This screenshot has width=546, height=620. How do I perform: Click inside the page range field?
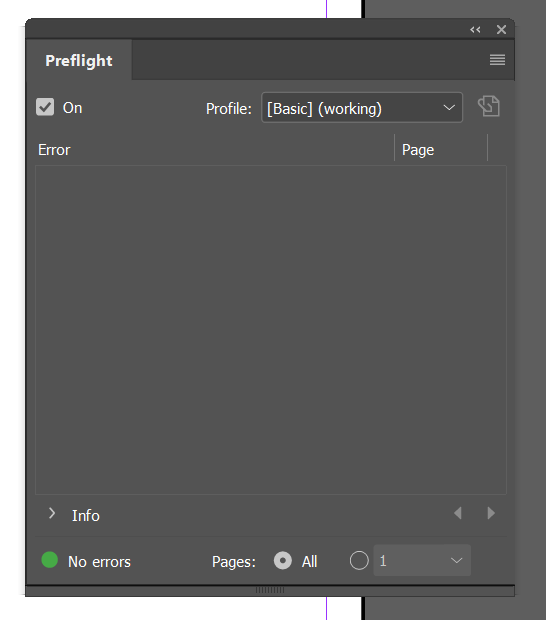411,560
